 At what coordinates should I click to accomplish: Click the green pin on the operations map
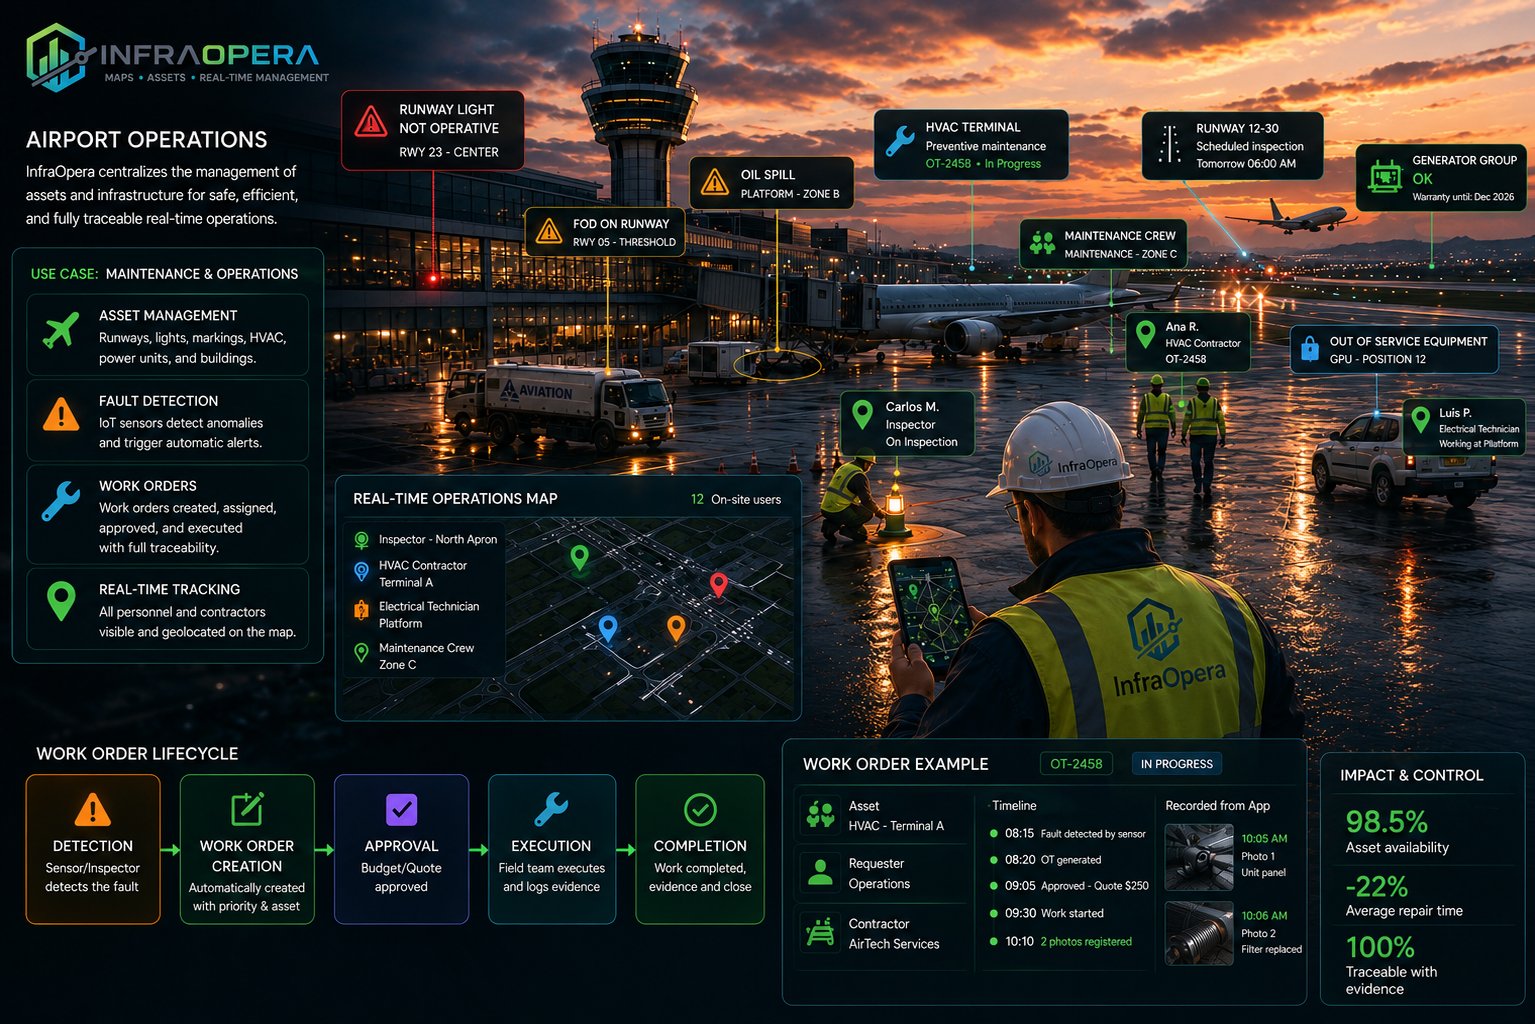click(x=579, y=557)
